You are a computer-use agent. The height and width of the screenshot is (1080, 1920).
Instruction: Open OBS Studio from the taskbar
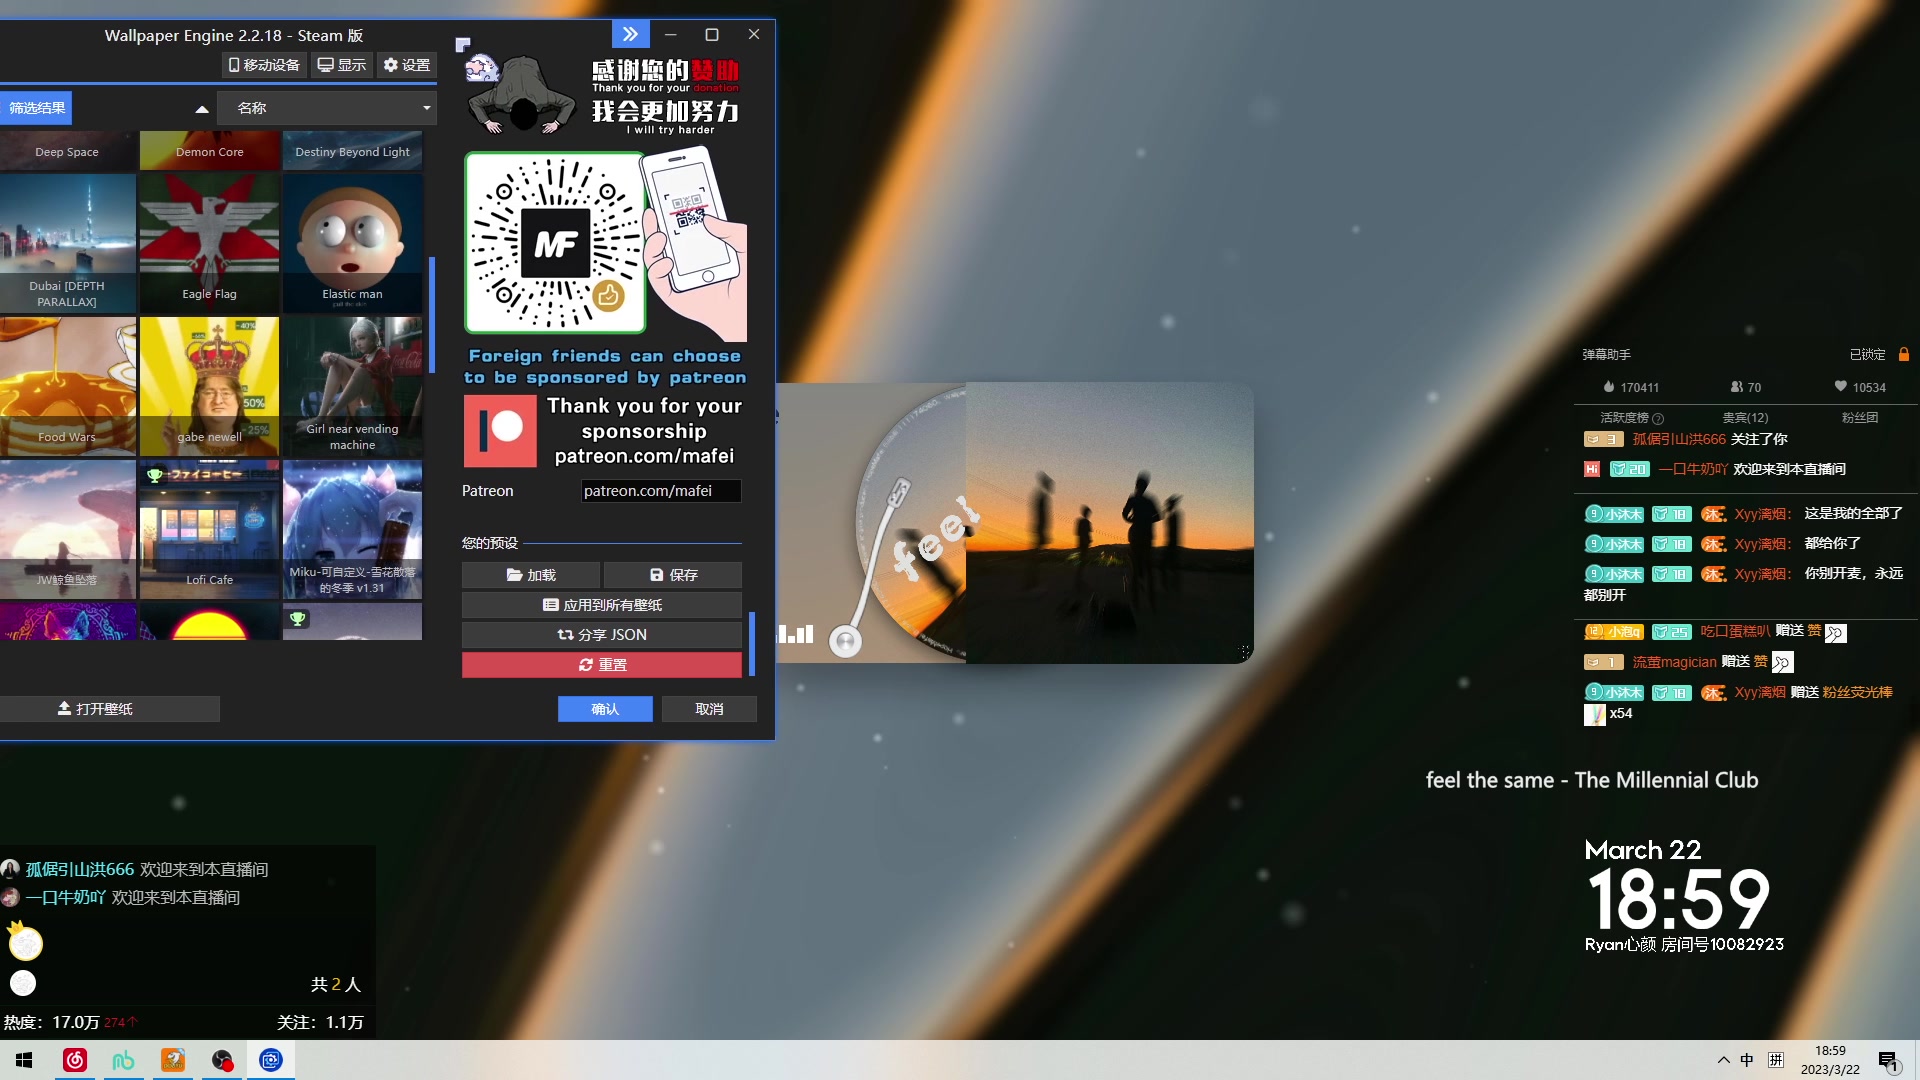[222, 1060]
